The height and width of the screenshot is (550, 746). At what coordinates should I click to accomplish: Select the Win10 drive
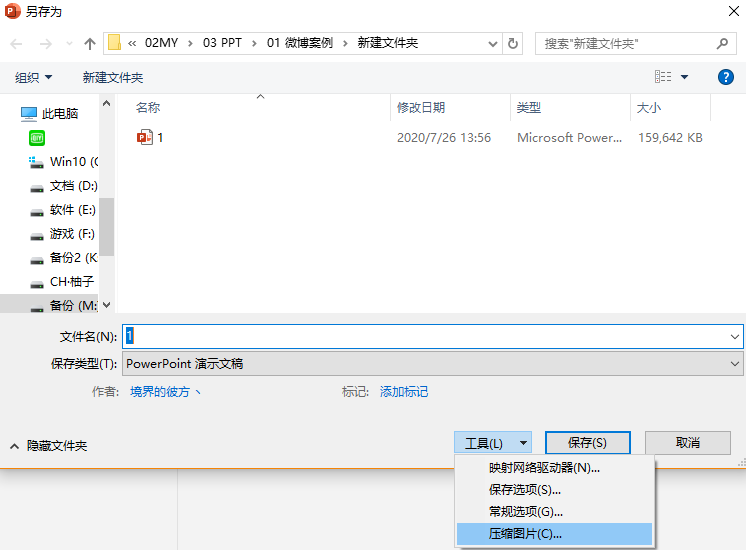[x=63, y=162]
